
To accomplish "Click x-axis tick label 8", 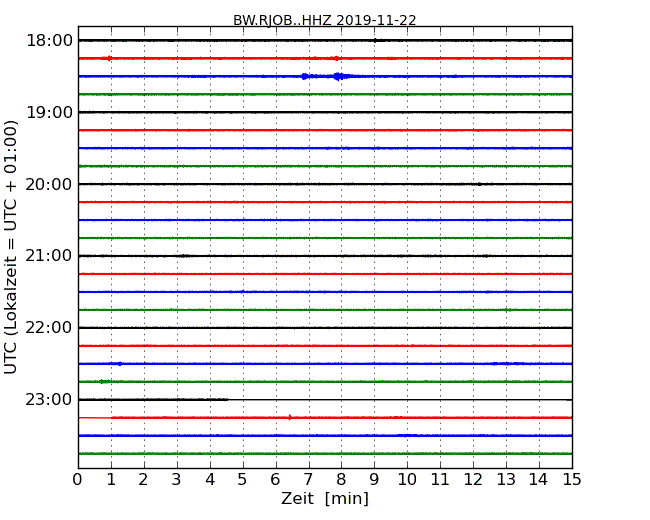I will [341, 479].
